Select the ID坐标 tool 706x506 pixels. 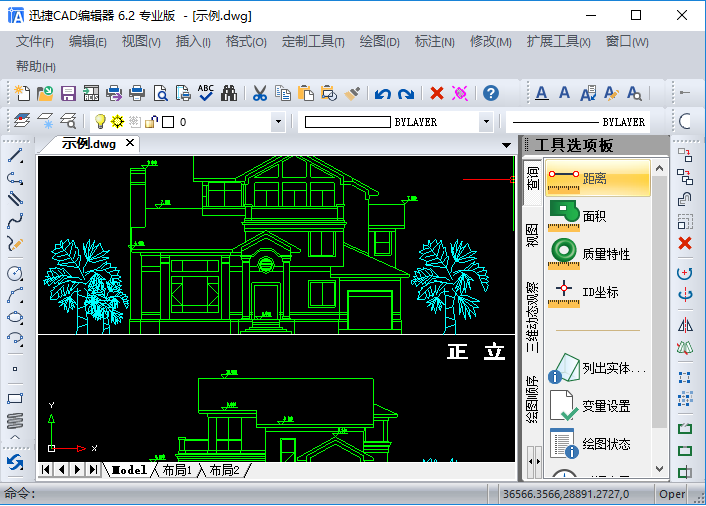coord(598,292)
